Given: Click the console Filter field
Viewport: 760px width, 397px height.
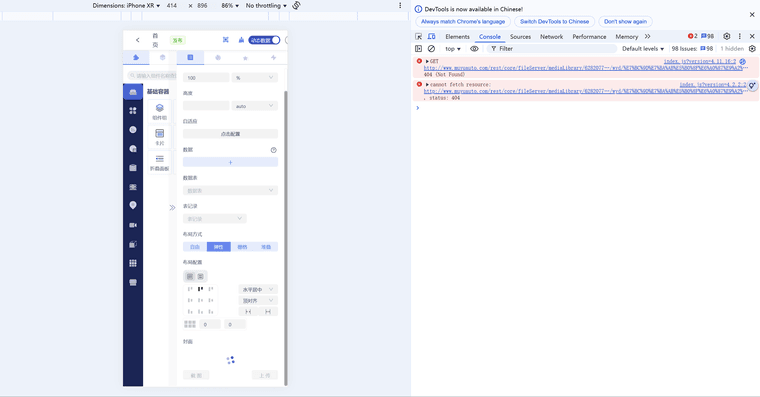Looking at the screenshot, I should 552,48.
